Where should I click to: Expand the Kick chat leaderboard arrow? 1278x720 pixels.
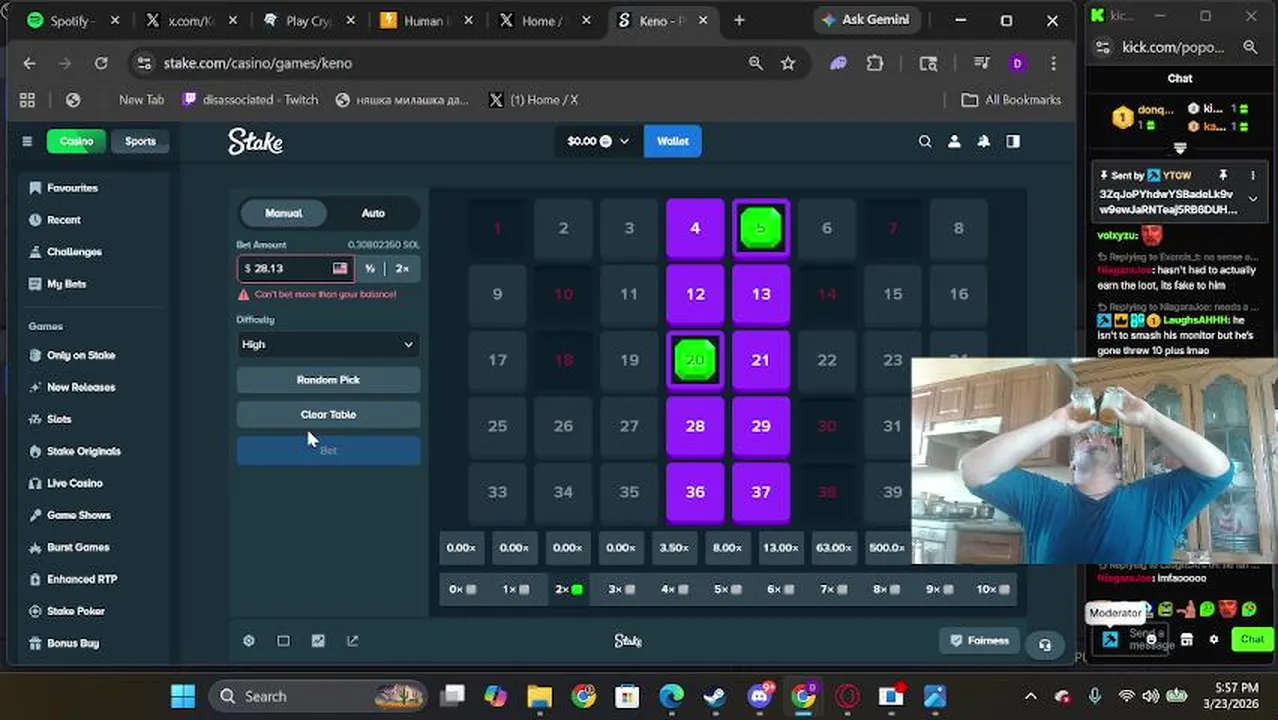point(1180,149)
